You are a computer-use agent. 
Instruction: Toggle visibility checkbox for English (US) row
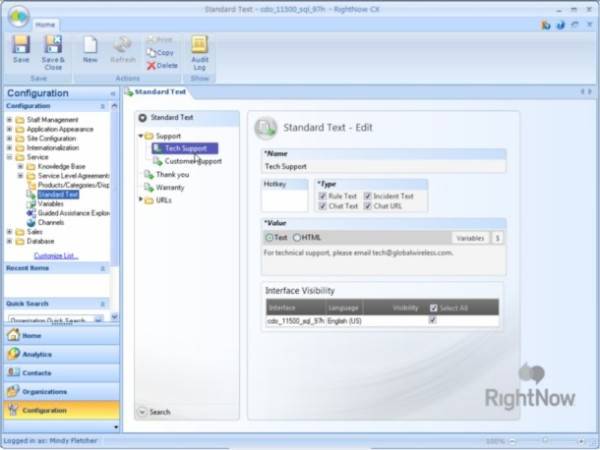coord(432,320)
